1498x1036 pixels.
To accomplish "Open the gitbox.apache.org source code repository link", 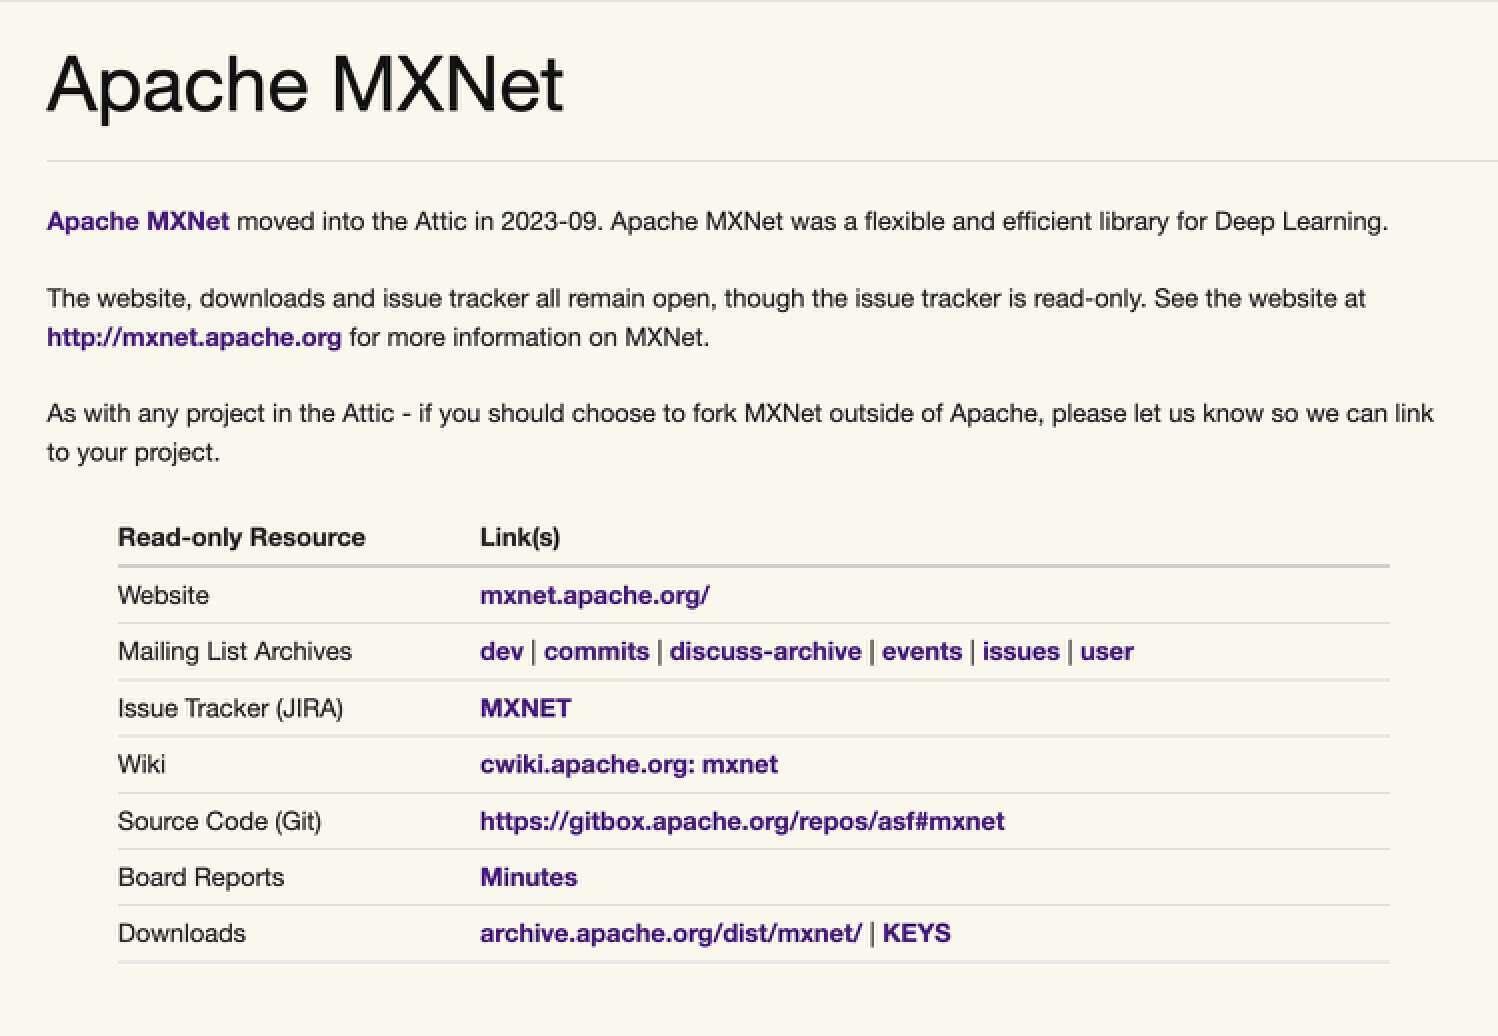I will click(x=742, y=821).
